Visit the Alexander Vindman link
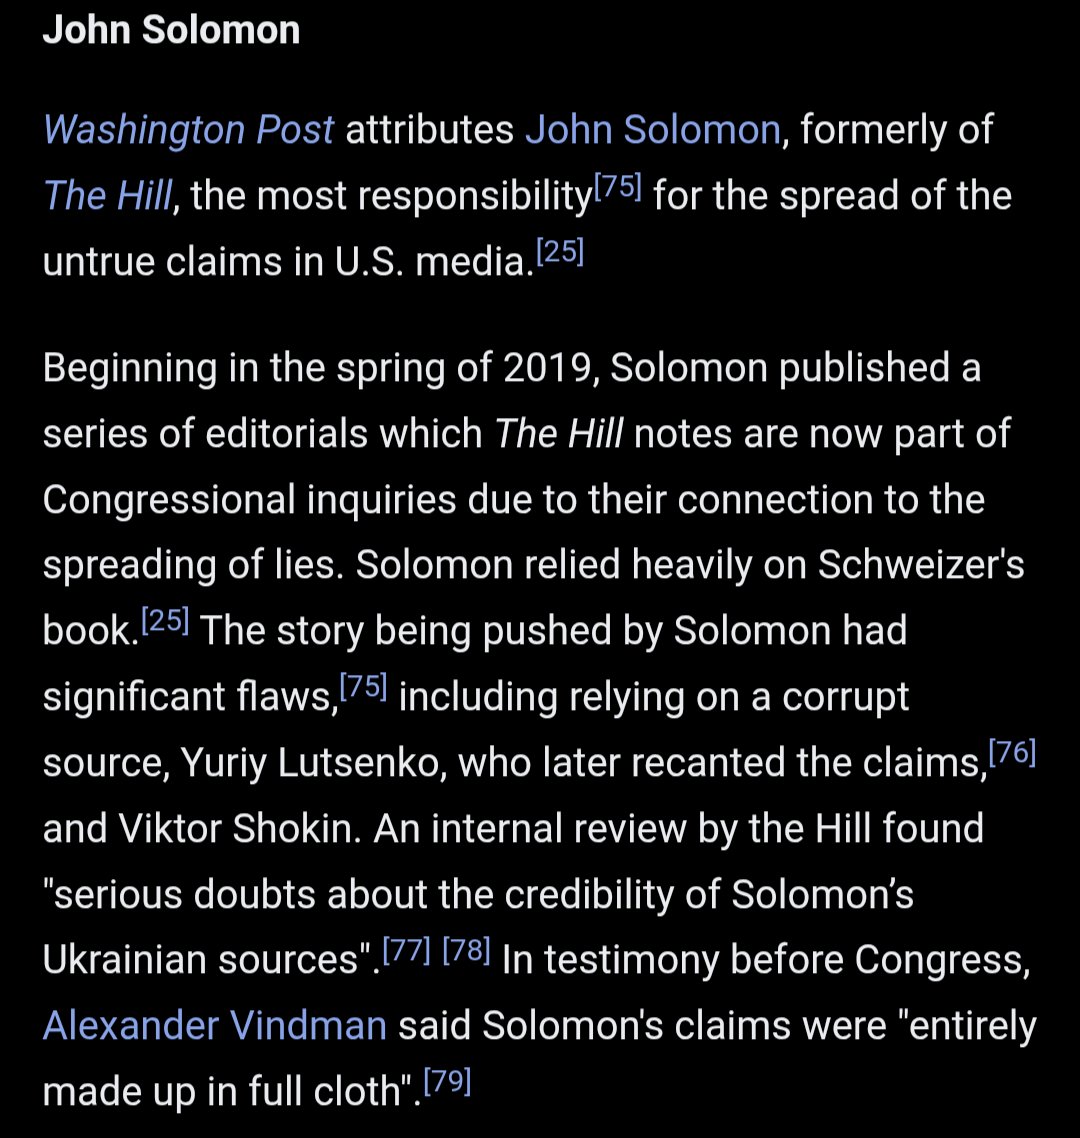Image resolution: width=1080 pixels, height=1138 pixels. 215,1026
